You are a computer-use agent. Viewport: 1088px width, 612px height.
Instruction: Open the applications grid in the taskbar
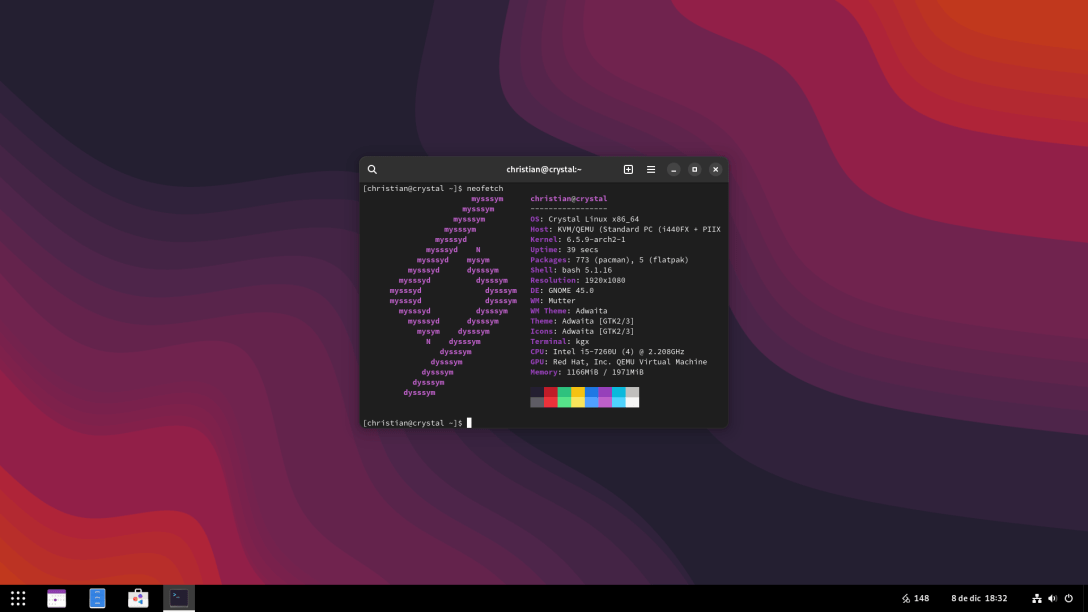click(18, 598)
